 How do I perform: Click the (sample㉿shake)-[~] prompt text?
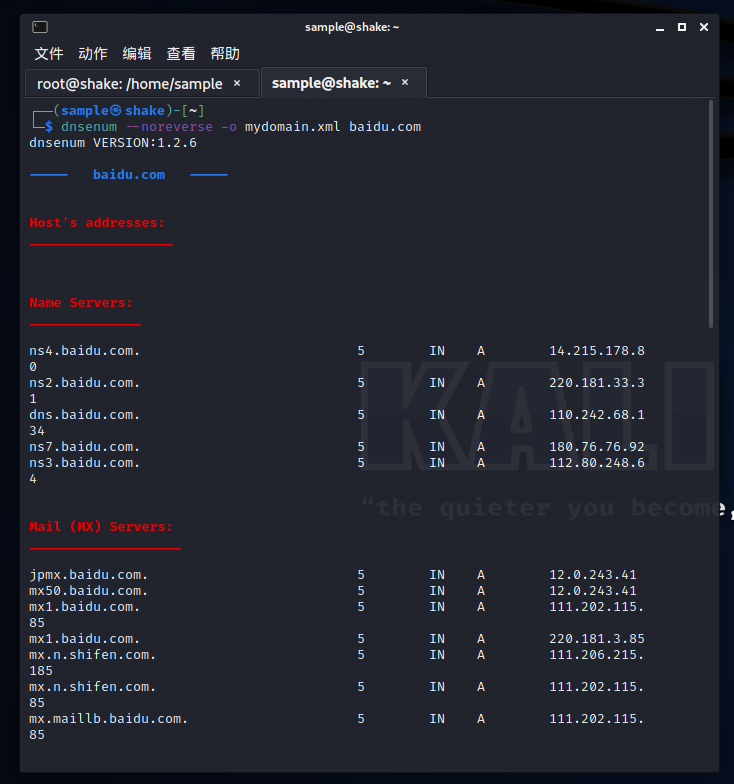click(x=128, y=111)
